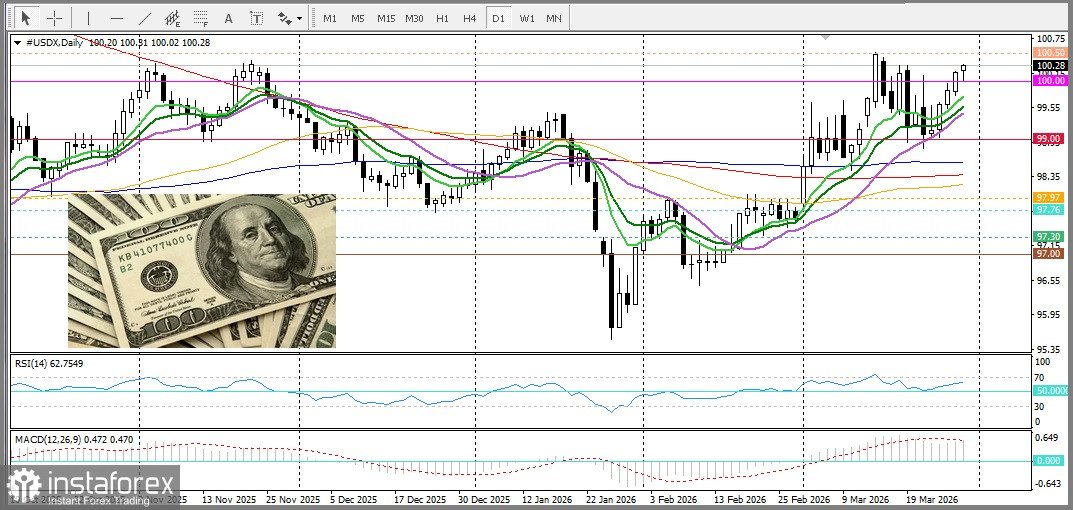This screenshot has height=510, width=1073.
Task: Click the M15 timeframe button
Action: click(385, 18)
